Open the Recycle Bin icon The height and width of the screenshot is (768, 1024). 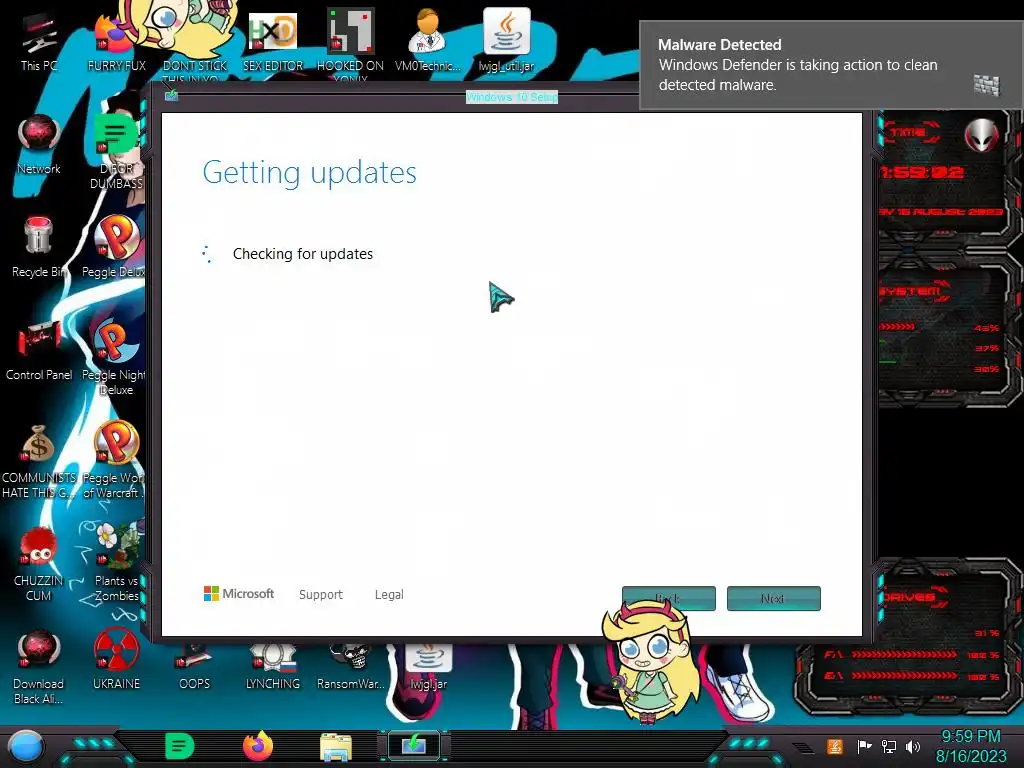[39, 248]
